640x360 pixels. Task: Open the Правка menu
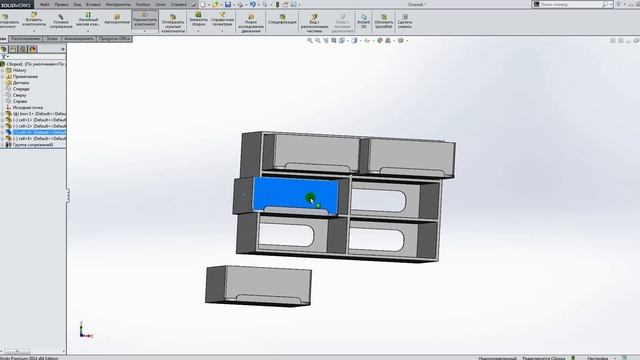coord(61,4)
